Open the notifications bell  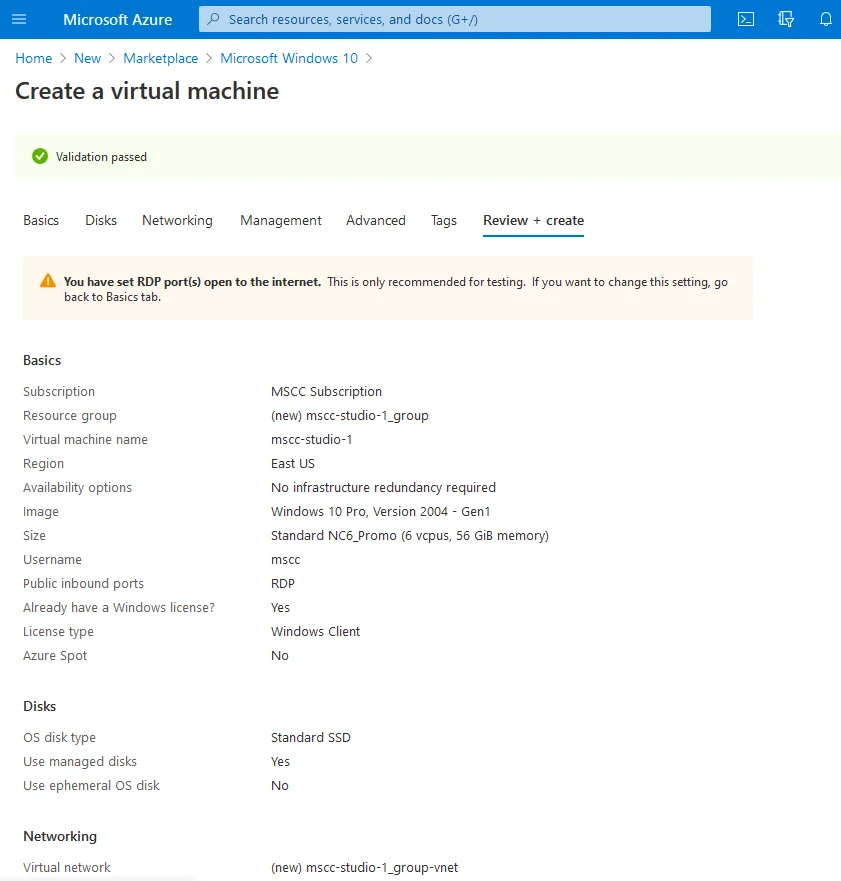pos(825,19)
